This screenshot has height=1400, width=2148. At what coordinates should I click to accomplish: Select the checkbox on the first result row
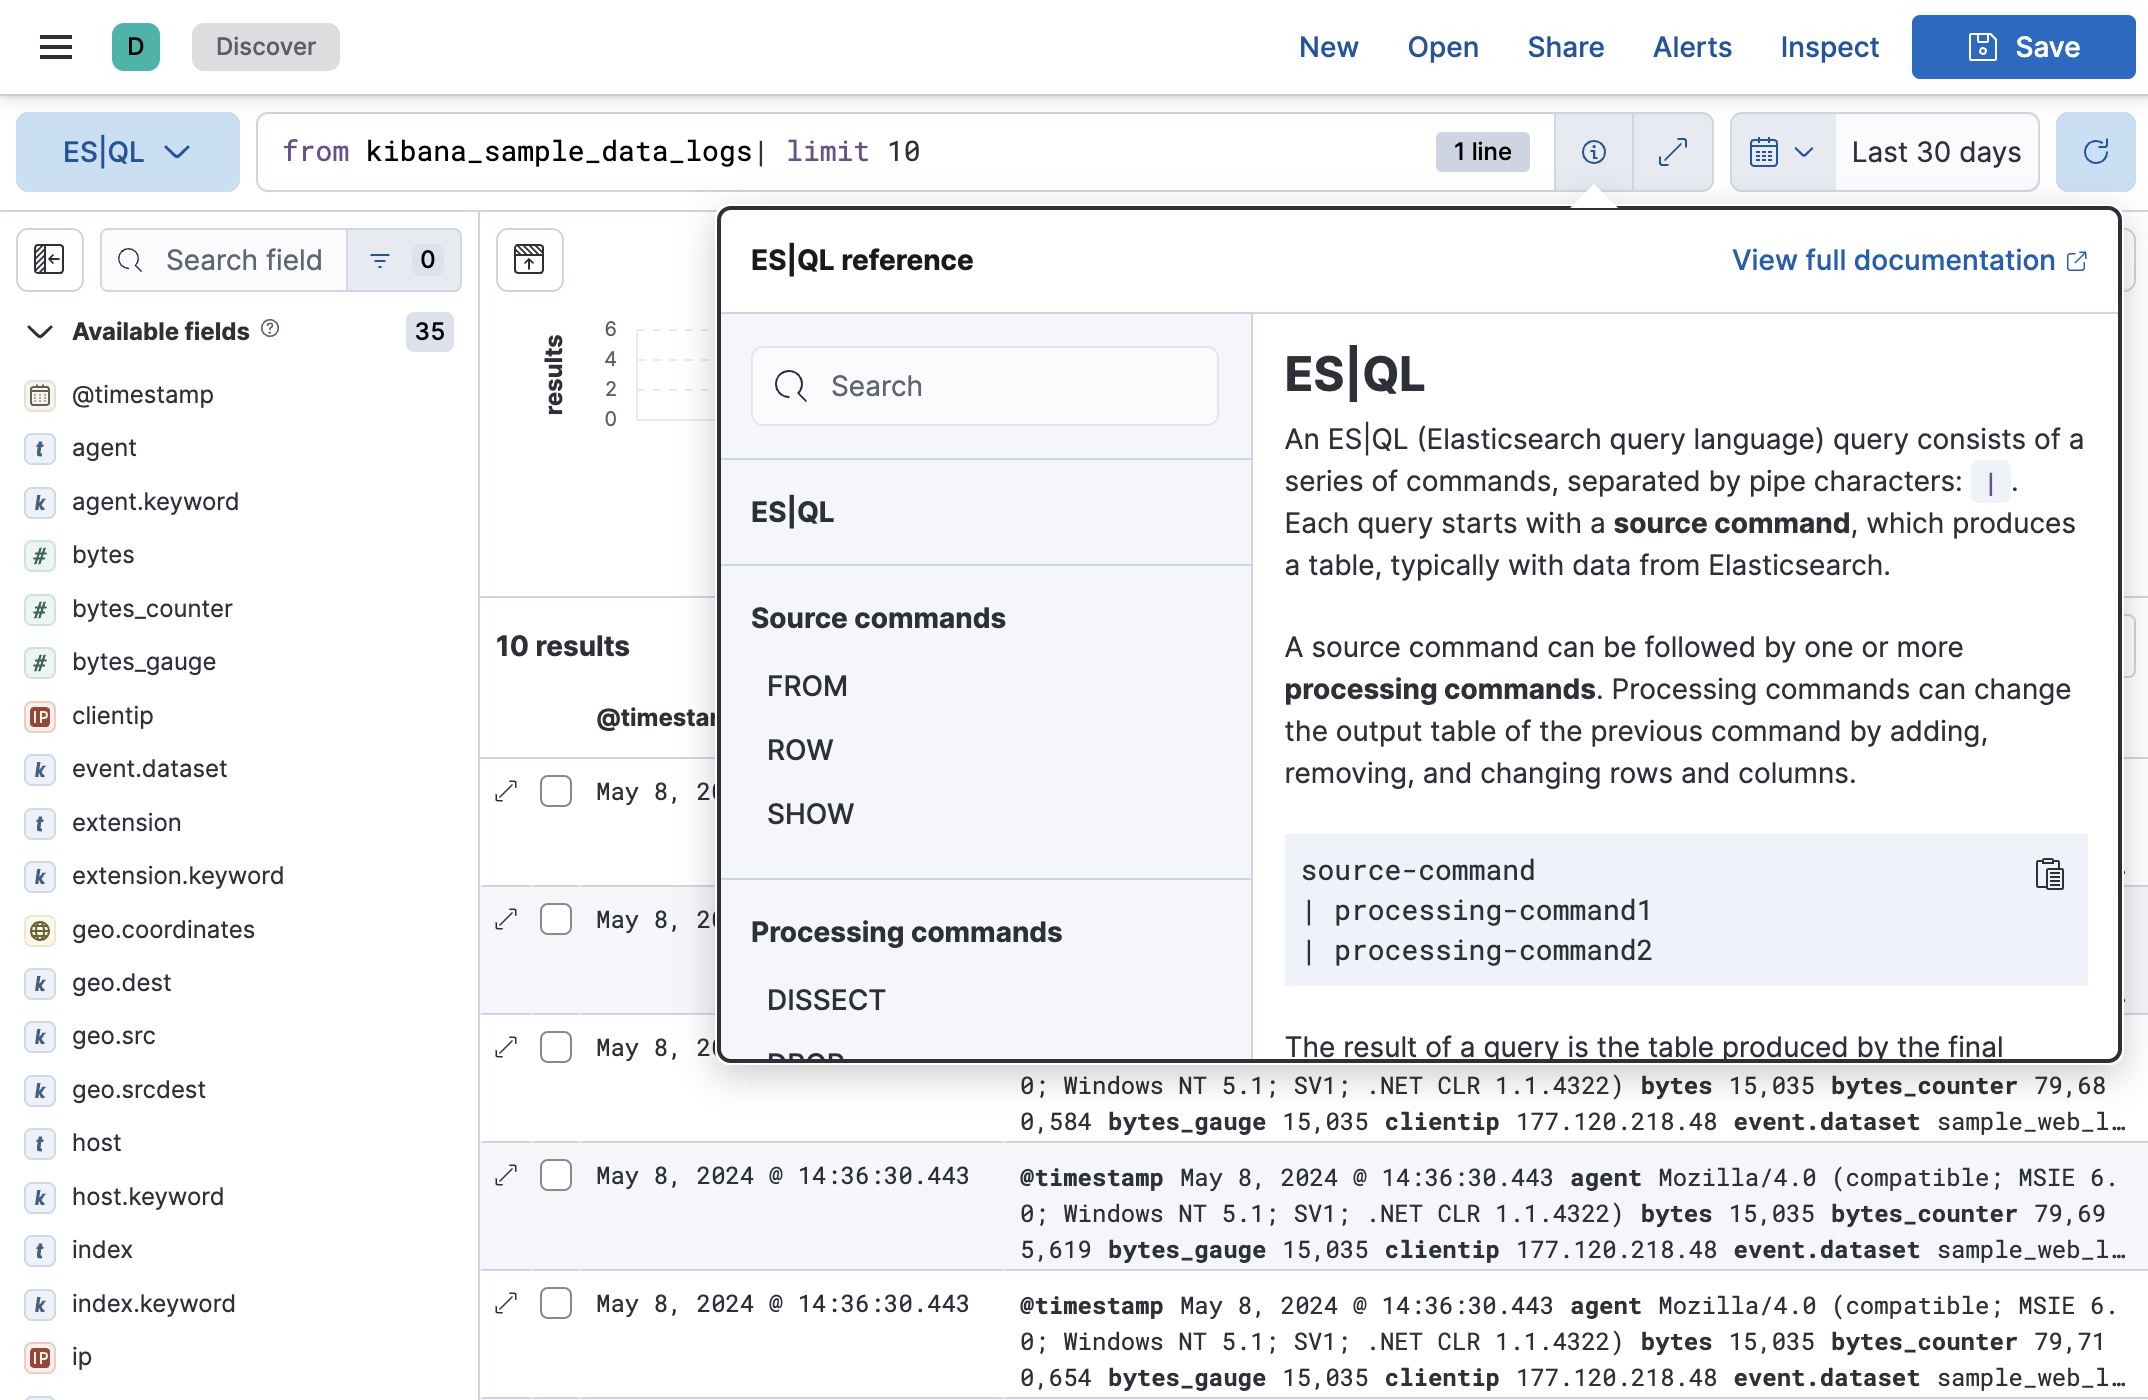[x=556, y=790]
